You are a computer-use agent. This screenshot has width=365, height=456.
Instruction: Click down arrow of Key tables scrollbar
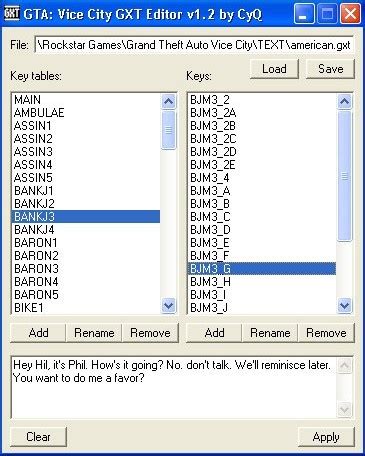168,306
